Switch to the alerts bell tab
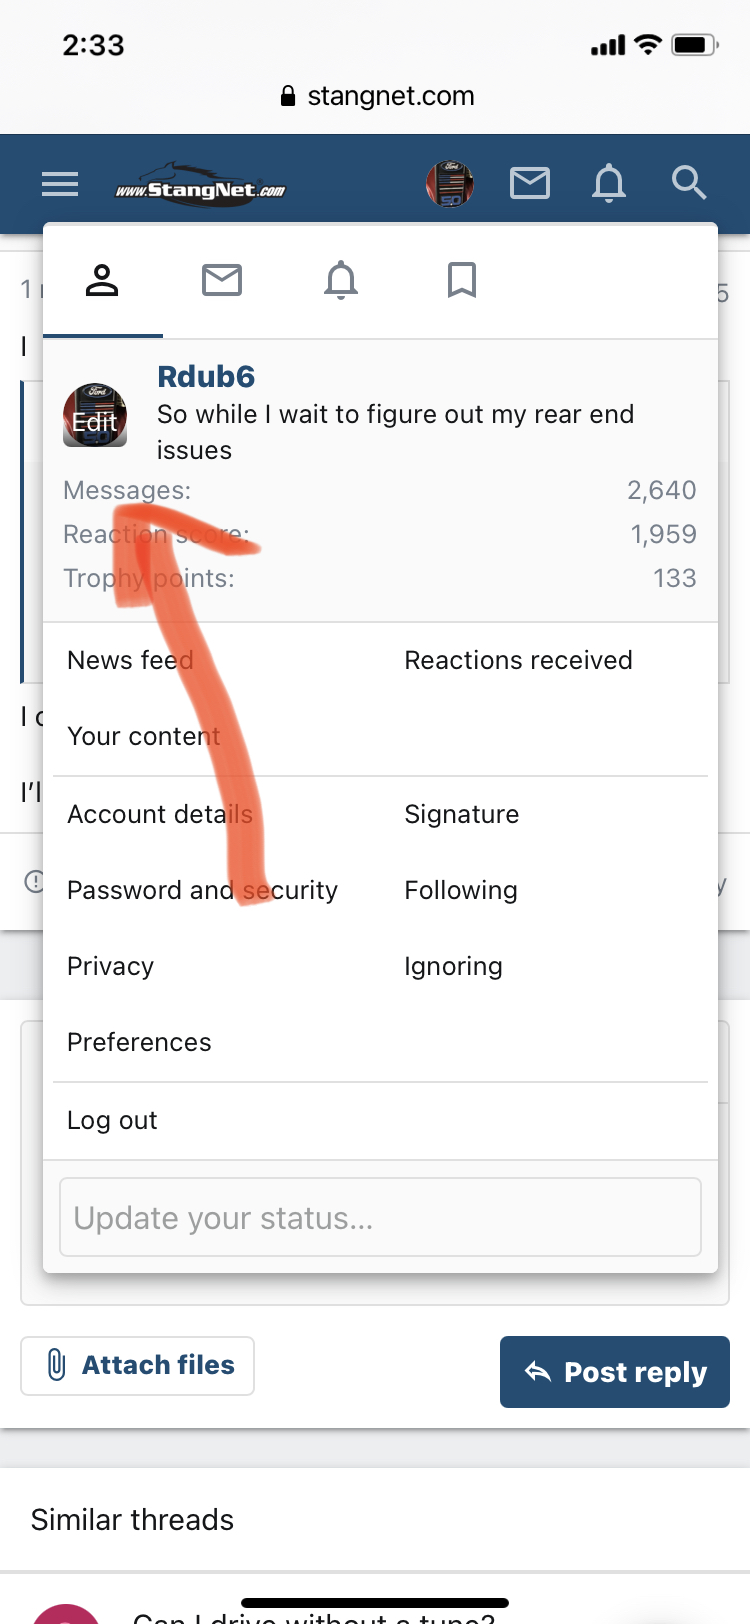 pyautogui.click(x=341, y=280)
